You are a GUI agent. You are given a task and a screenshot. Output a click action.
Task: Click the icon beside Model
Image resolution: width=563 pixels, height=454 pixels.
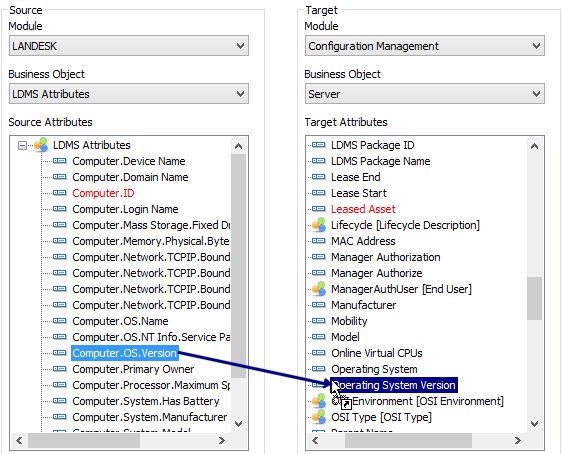(318, 337)
